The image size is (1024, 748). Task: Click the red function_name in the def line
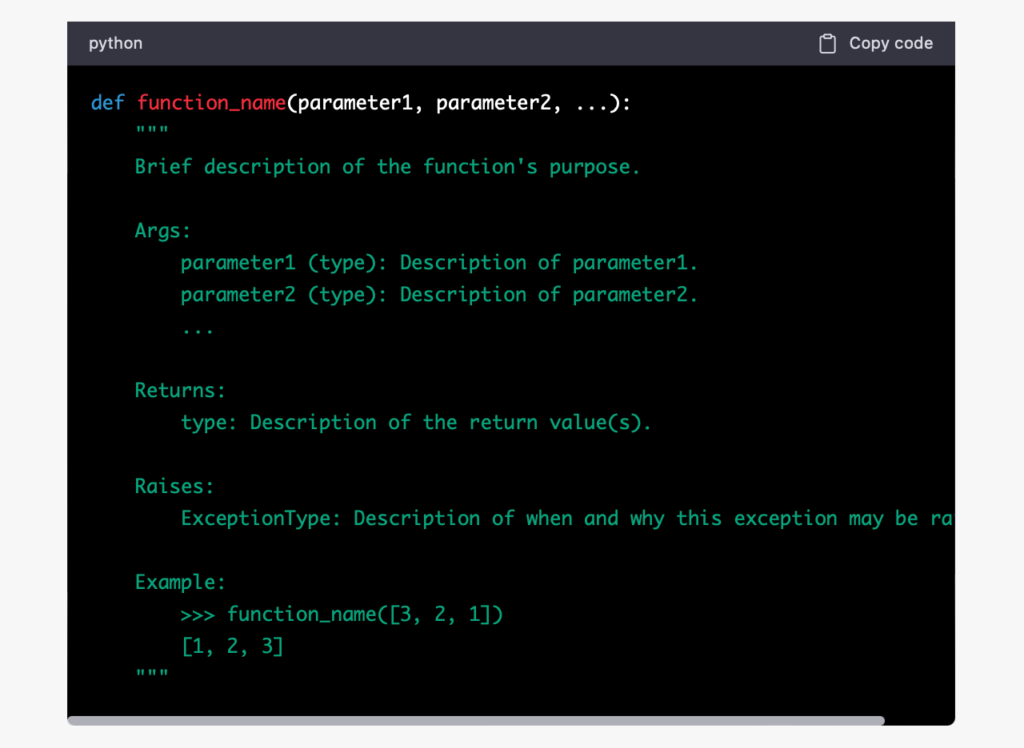(211, 103)
